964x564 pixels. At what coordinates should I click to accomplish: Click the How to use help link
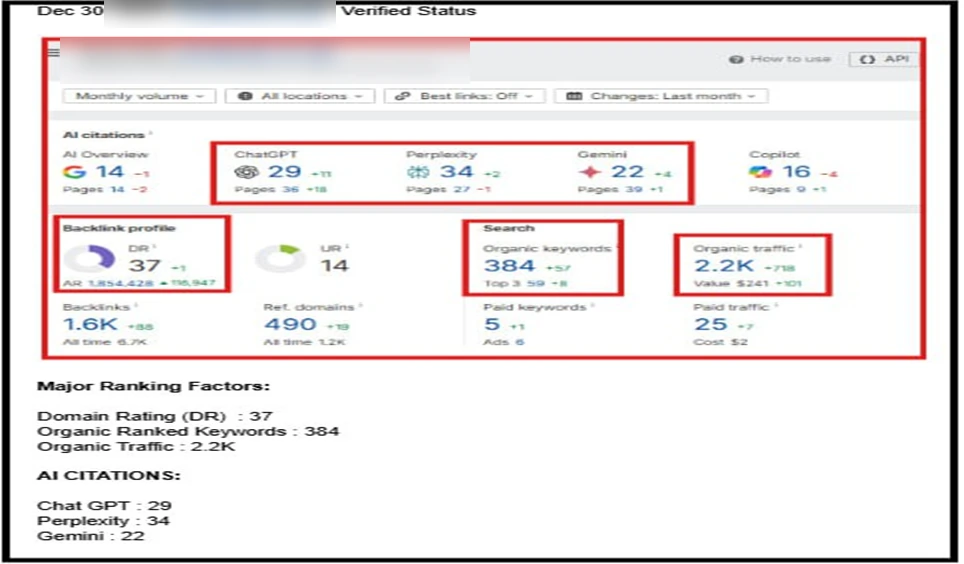pos(780,59)
